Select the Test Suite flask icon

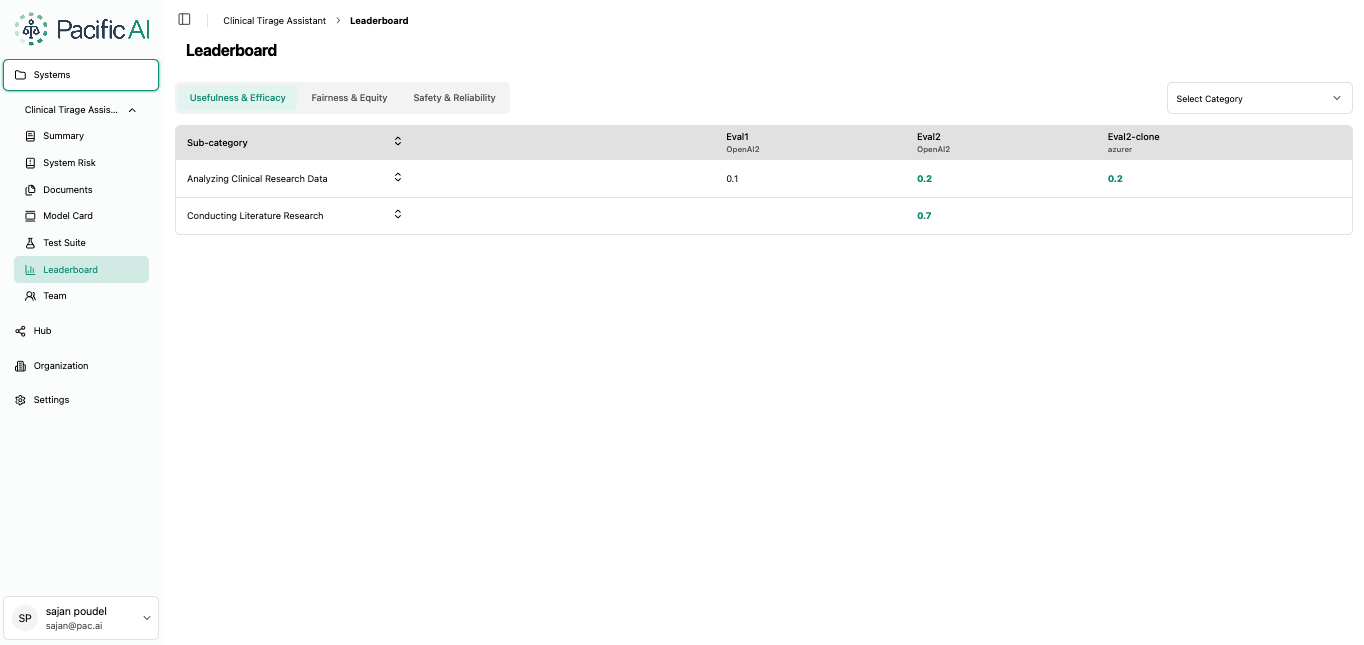coord(30,242)
